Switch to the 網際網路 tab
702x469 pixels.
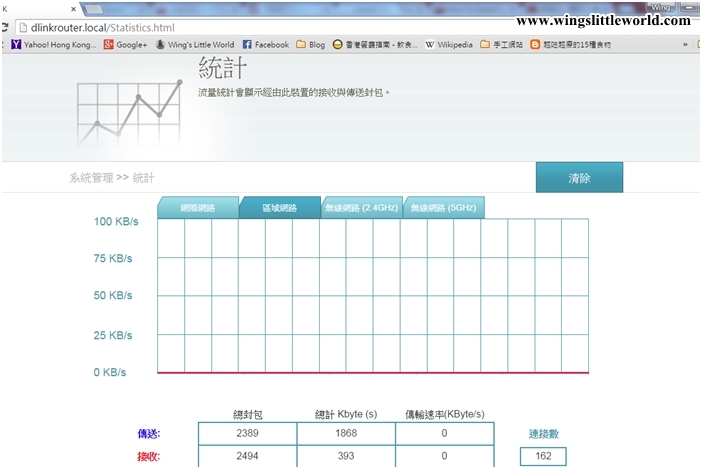coord(196,208)
